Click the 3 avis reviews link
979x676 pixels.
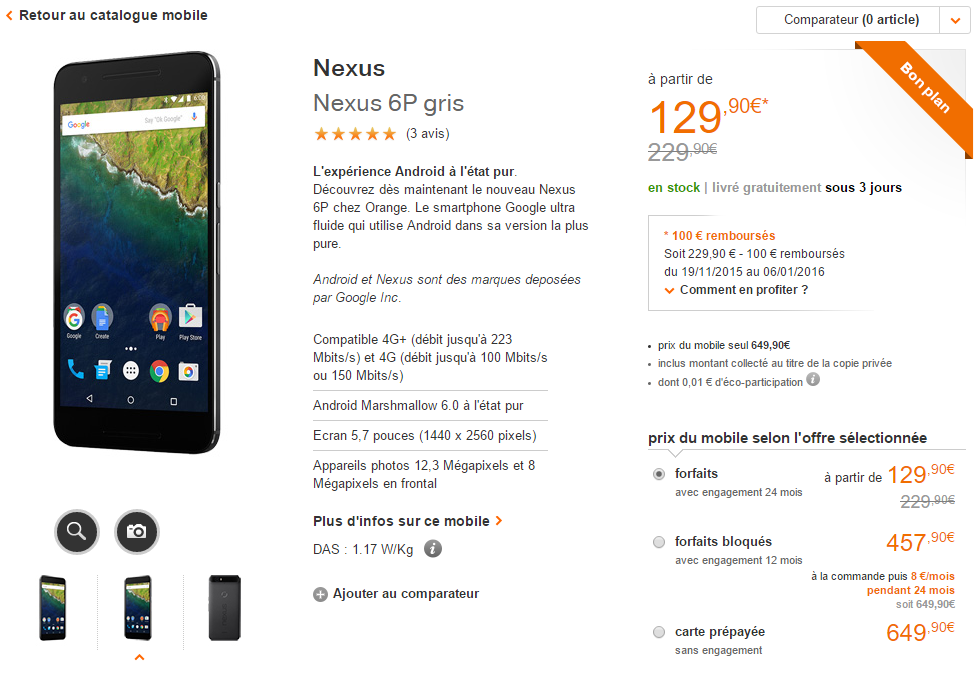point(428,134)
